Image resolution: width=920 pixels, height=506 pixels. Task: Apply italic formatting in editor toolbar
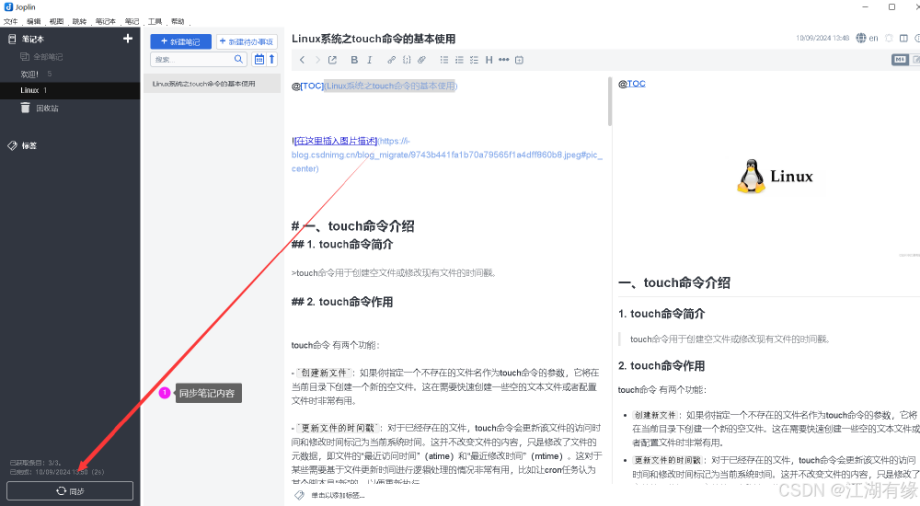click(x=370, y=60)
